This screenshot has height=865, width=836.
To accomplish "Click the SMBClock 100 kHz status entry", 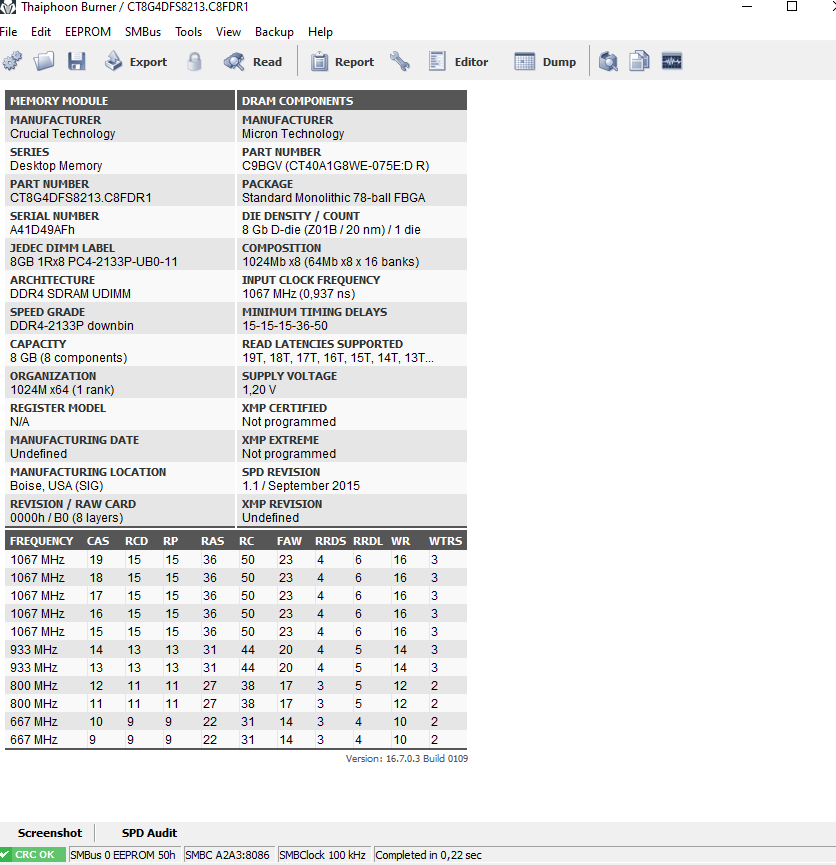I will (x=322, y=855).
